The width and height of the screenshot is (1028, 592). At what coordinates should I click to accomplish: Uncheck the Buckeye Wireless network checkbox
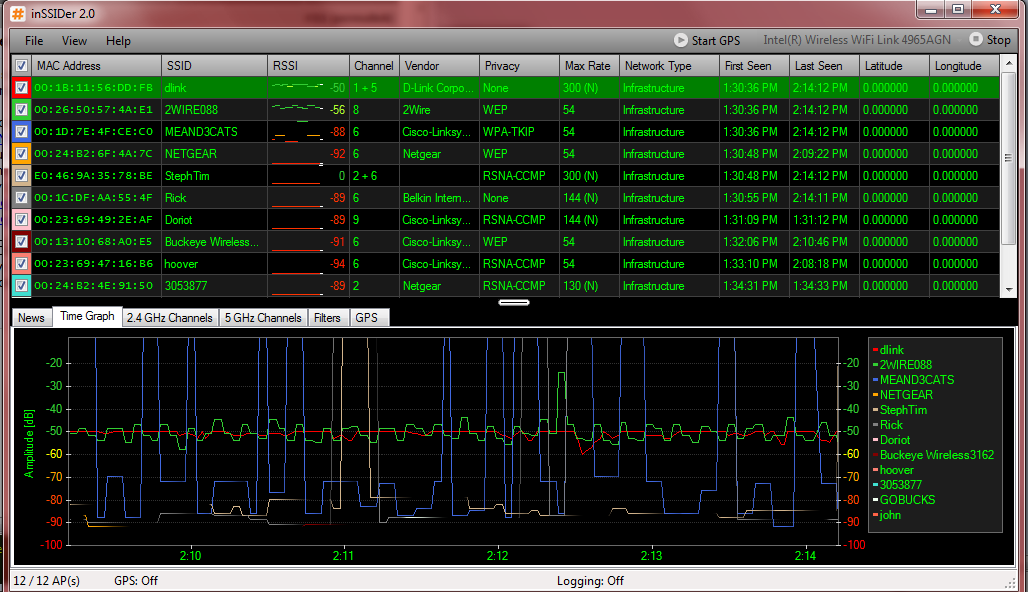pos(21,241)
